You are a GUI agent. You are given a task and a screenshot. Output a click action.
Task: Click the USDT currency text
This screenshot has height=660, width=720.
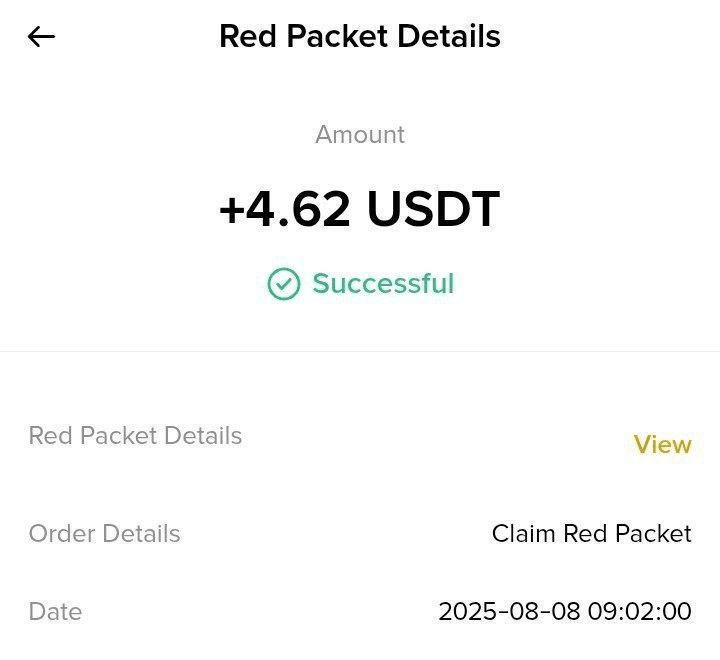[432, 209]
